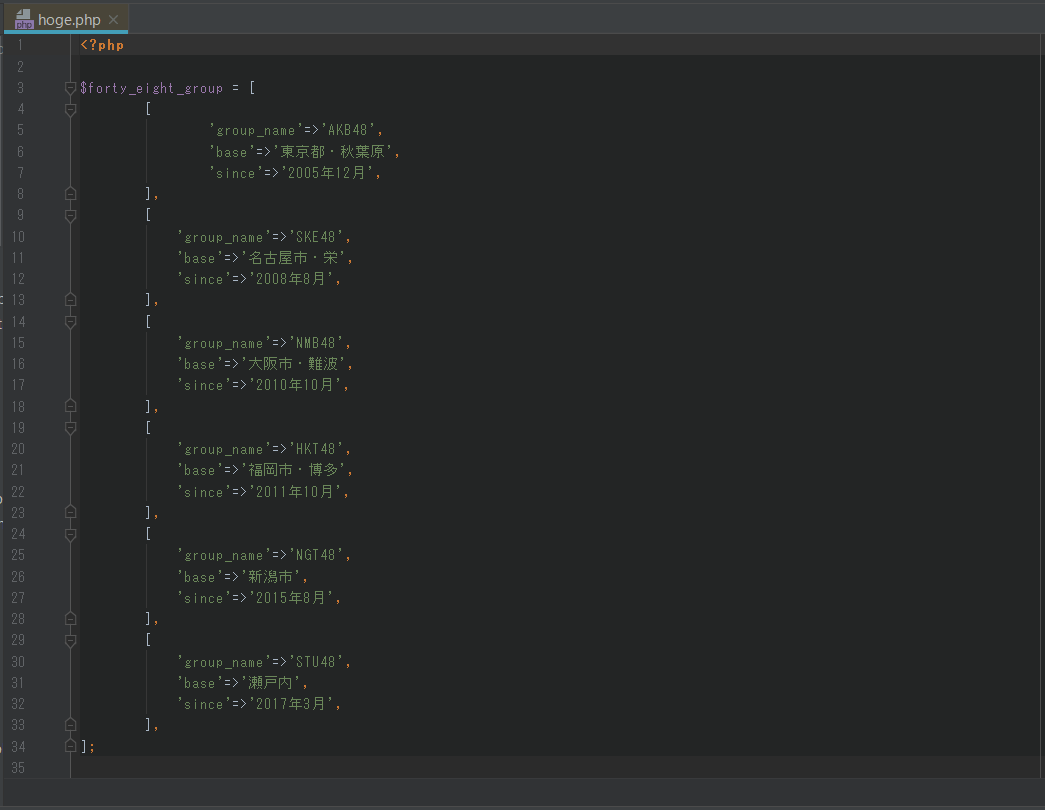Click the '2010年10月' string
Image resolution: width=1045 pixels, height=810 pixels.
click(x=295, y=385)
